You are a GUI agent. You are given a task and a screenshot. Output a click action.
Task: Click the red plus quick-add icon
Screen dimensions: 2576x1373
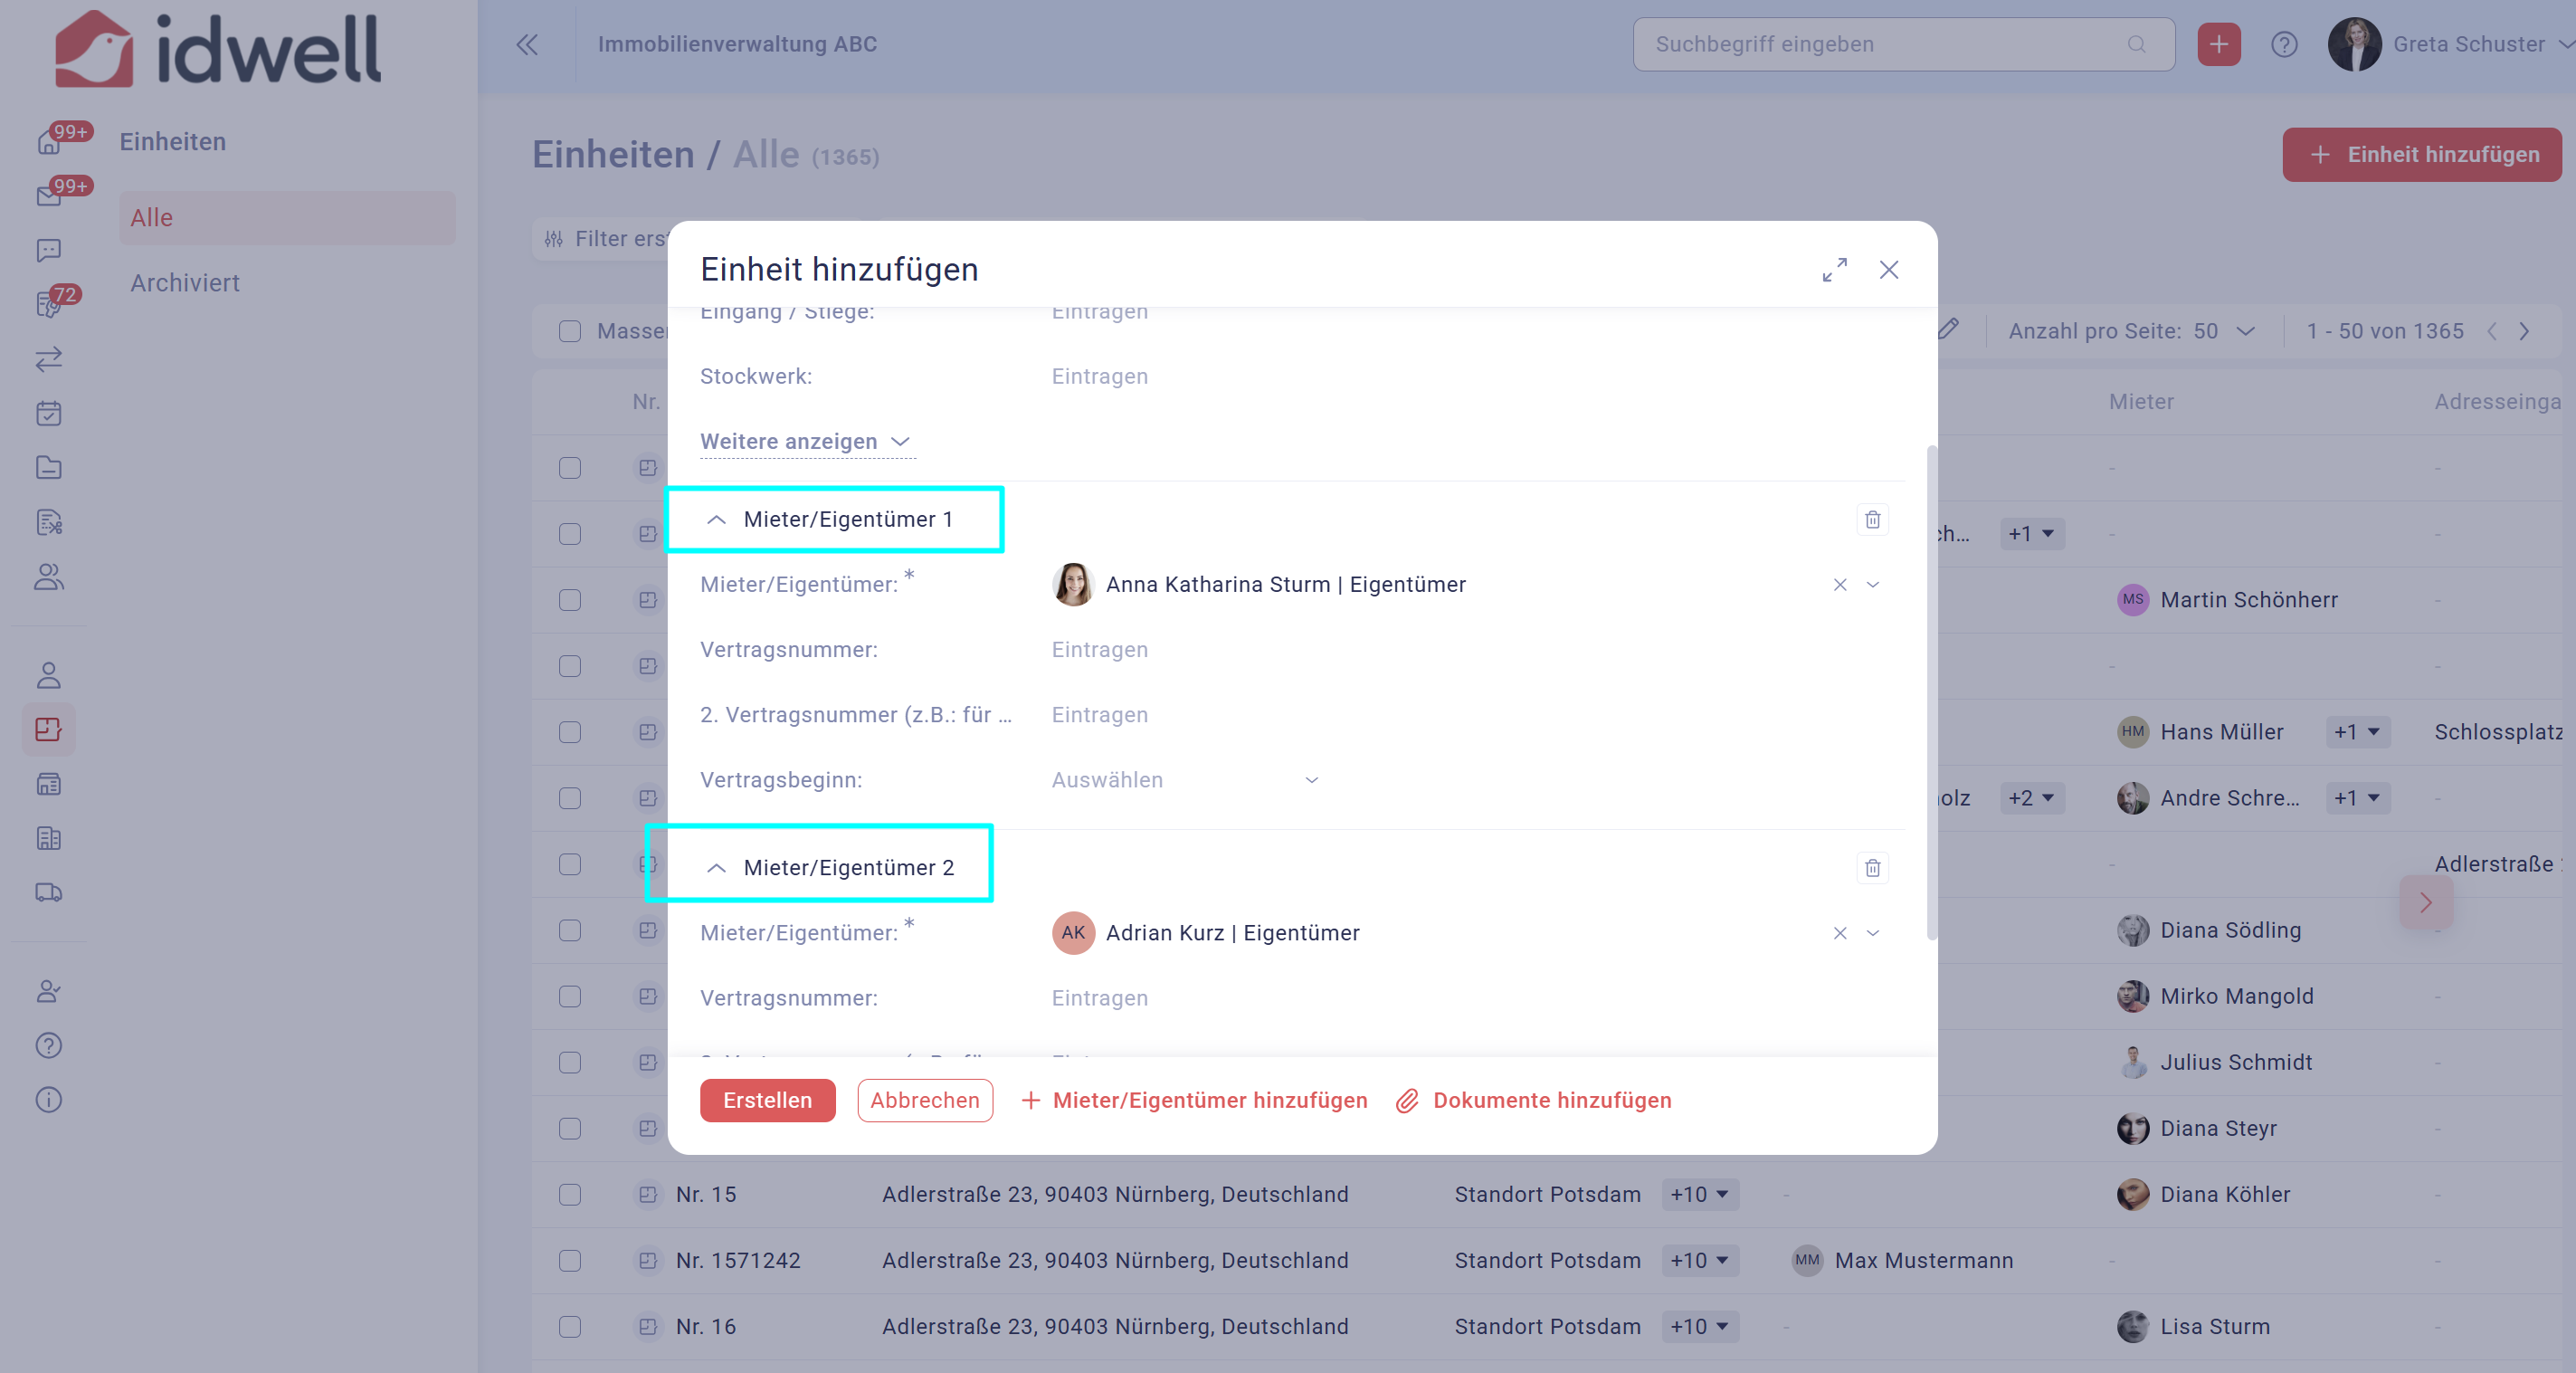(x=2218, y=44)
